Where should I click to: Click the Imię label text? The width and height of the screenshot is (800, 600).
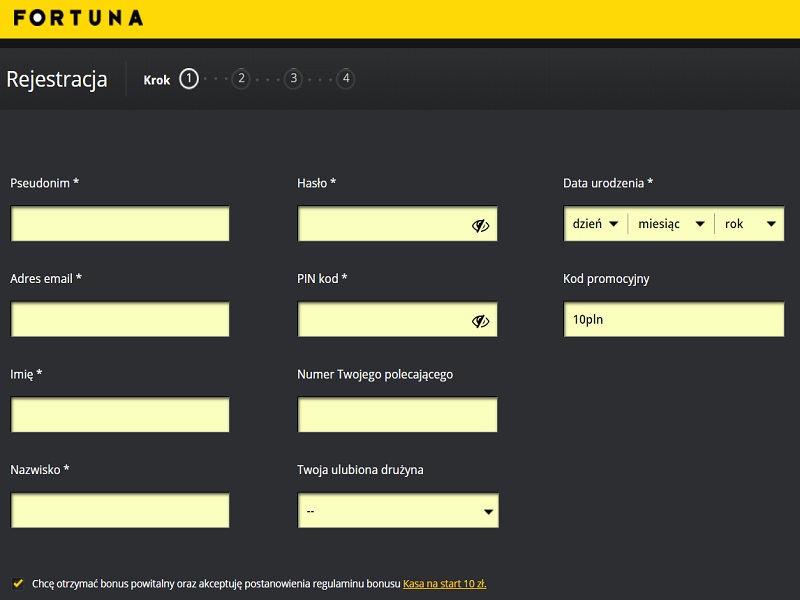coord(26,374)
